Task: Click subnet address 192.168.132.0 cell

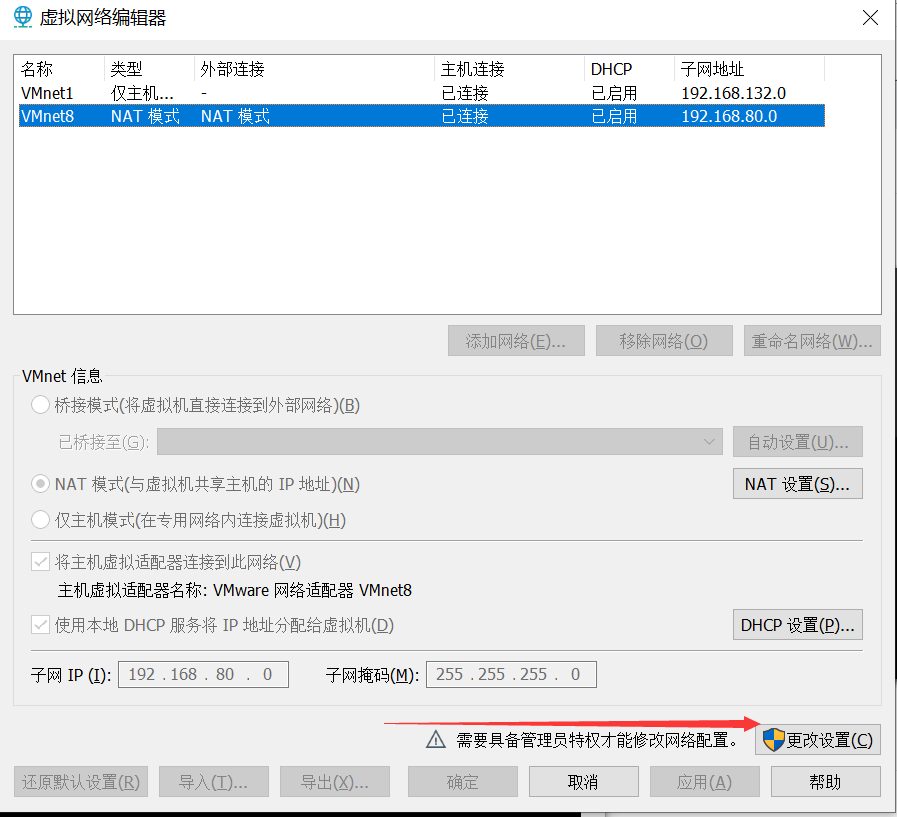Action: coord(733,93)
